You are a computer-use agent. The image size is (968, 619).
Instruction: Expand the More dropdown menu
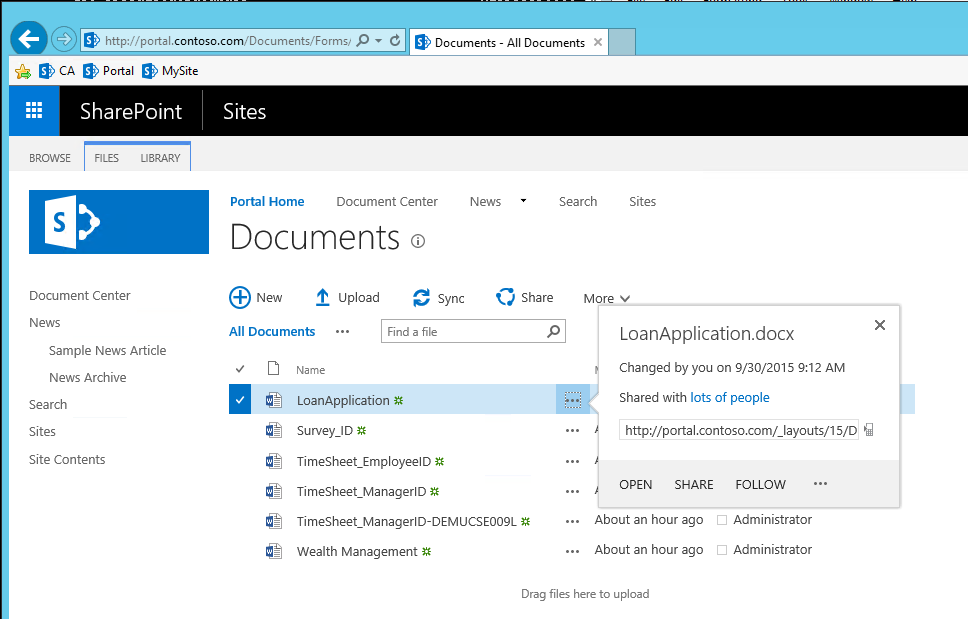pyautogui.click(x=607, y=299)
